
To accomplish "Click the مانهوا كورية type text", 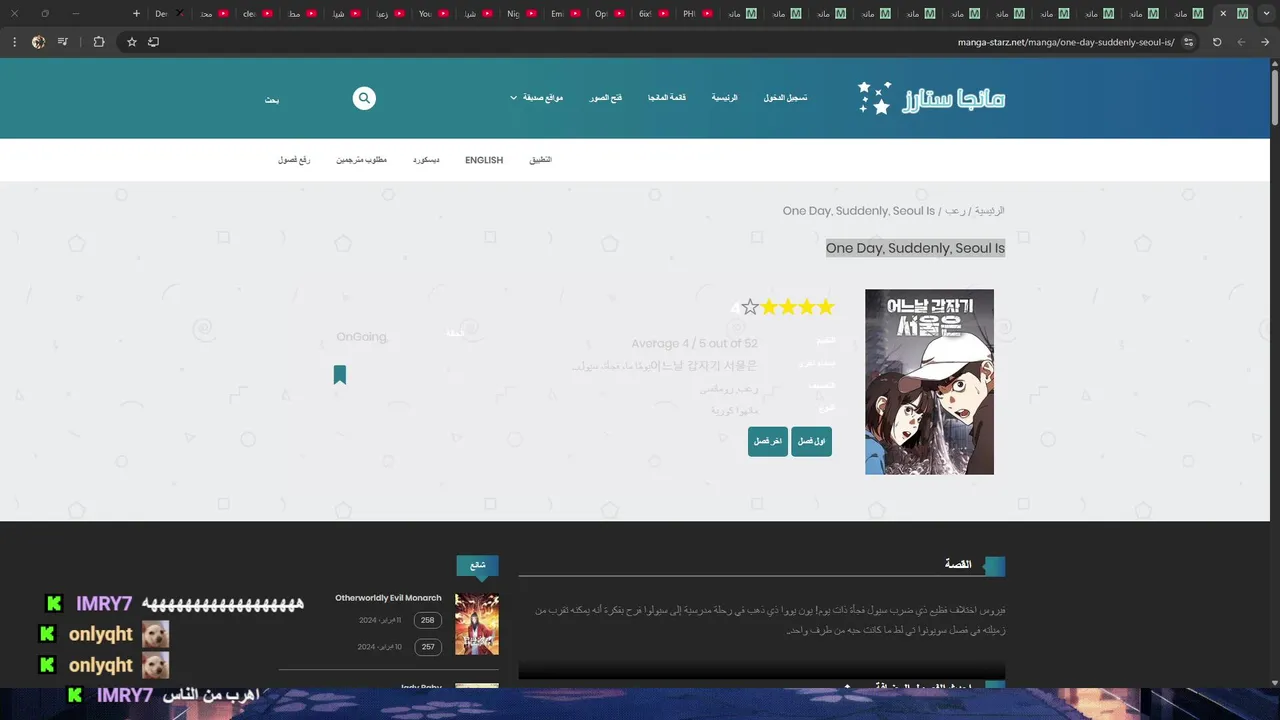I will coord(735,410).
